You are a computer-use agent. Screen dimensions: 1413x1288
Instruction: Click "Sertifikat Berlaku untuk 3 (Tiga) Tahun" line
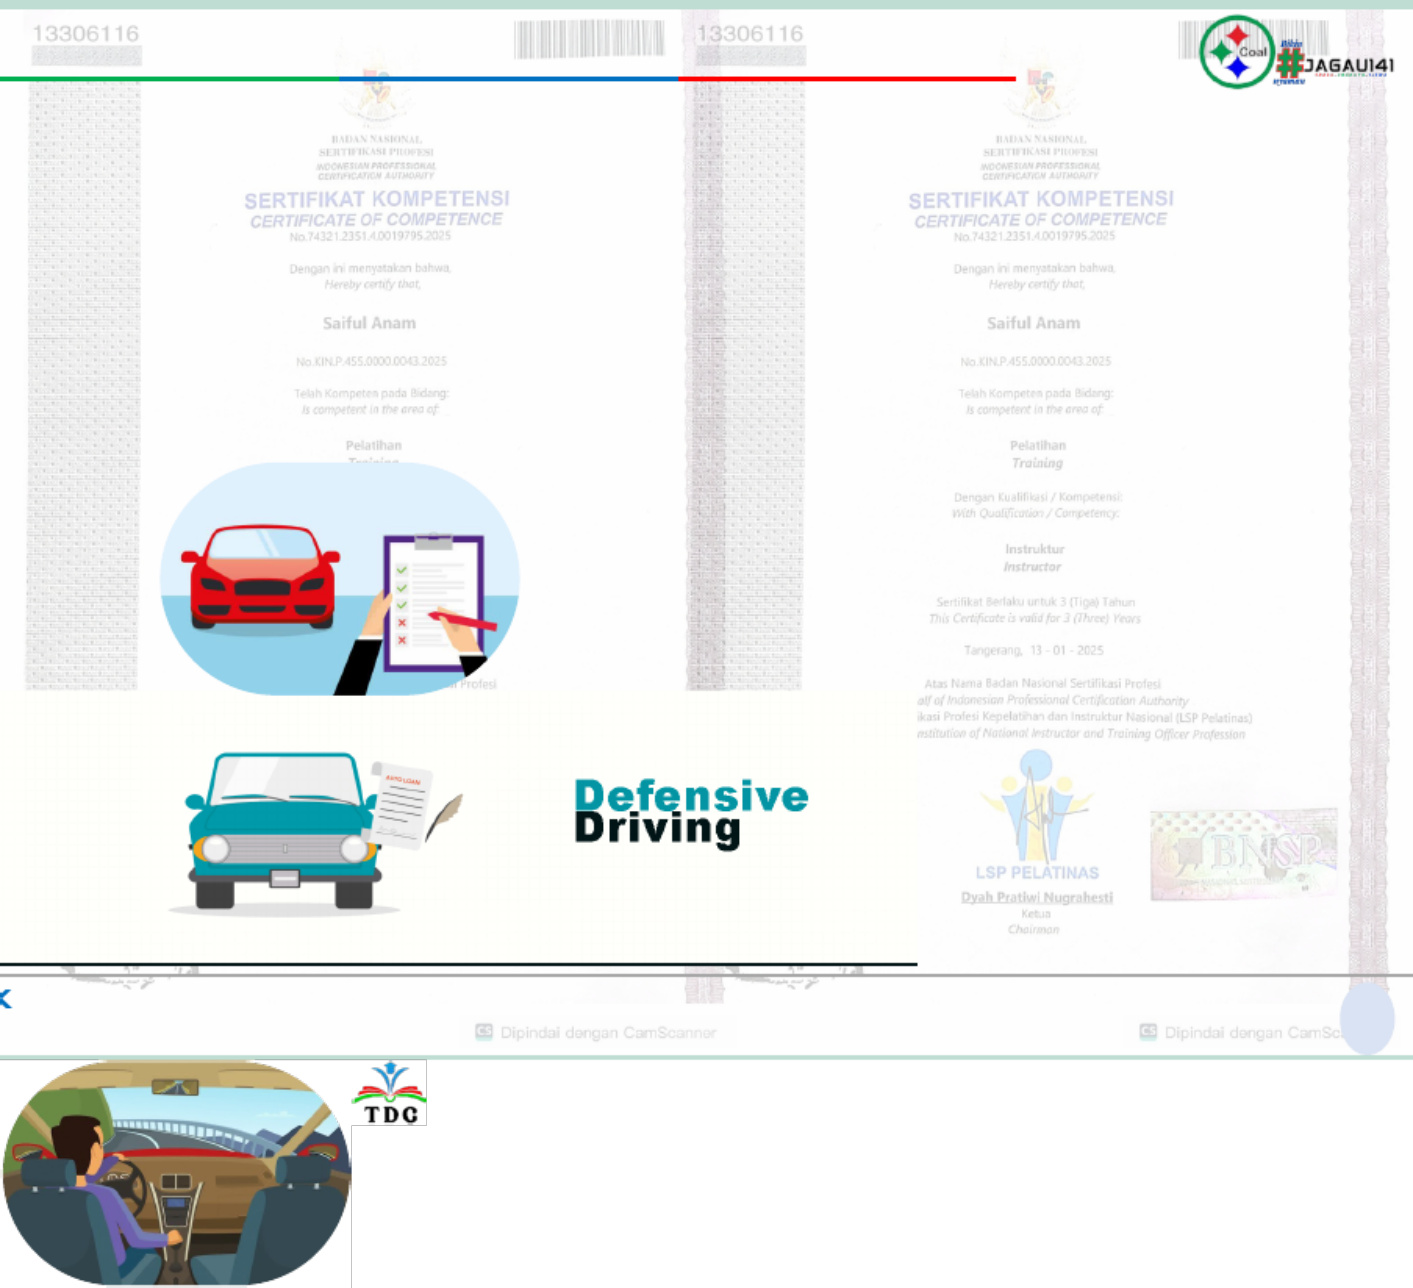(1035, 602)
